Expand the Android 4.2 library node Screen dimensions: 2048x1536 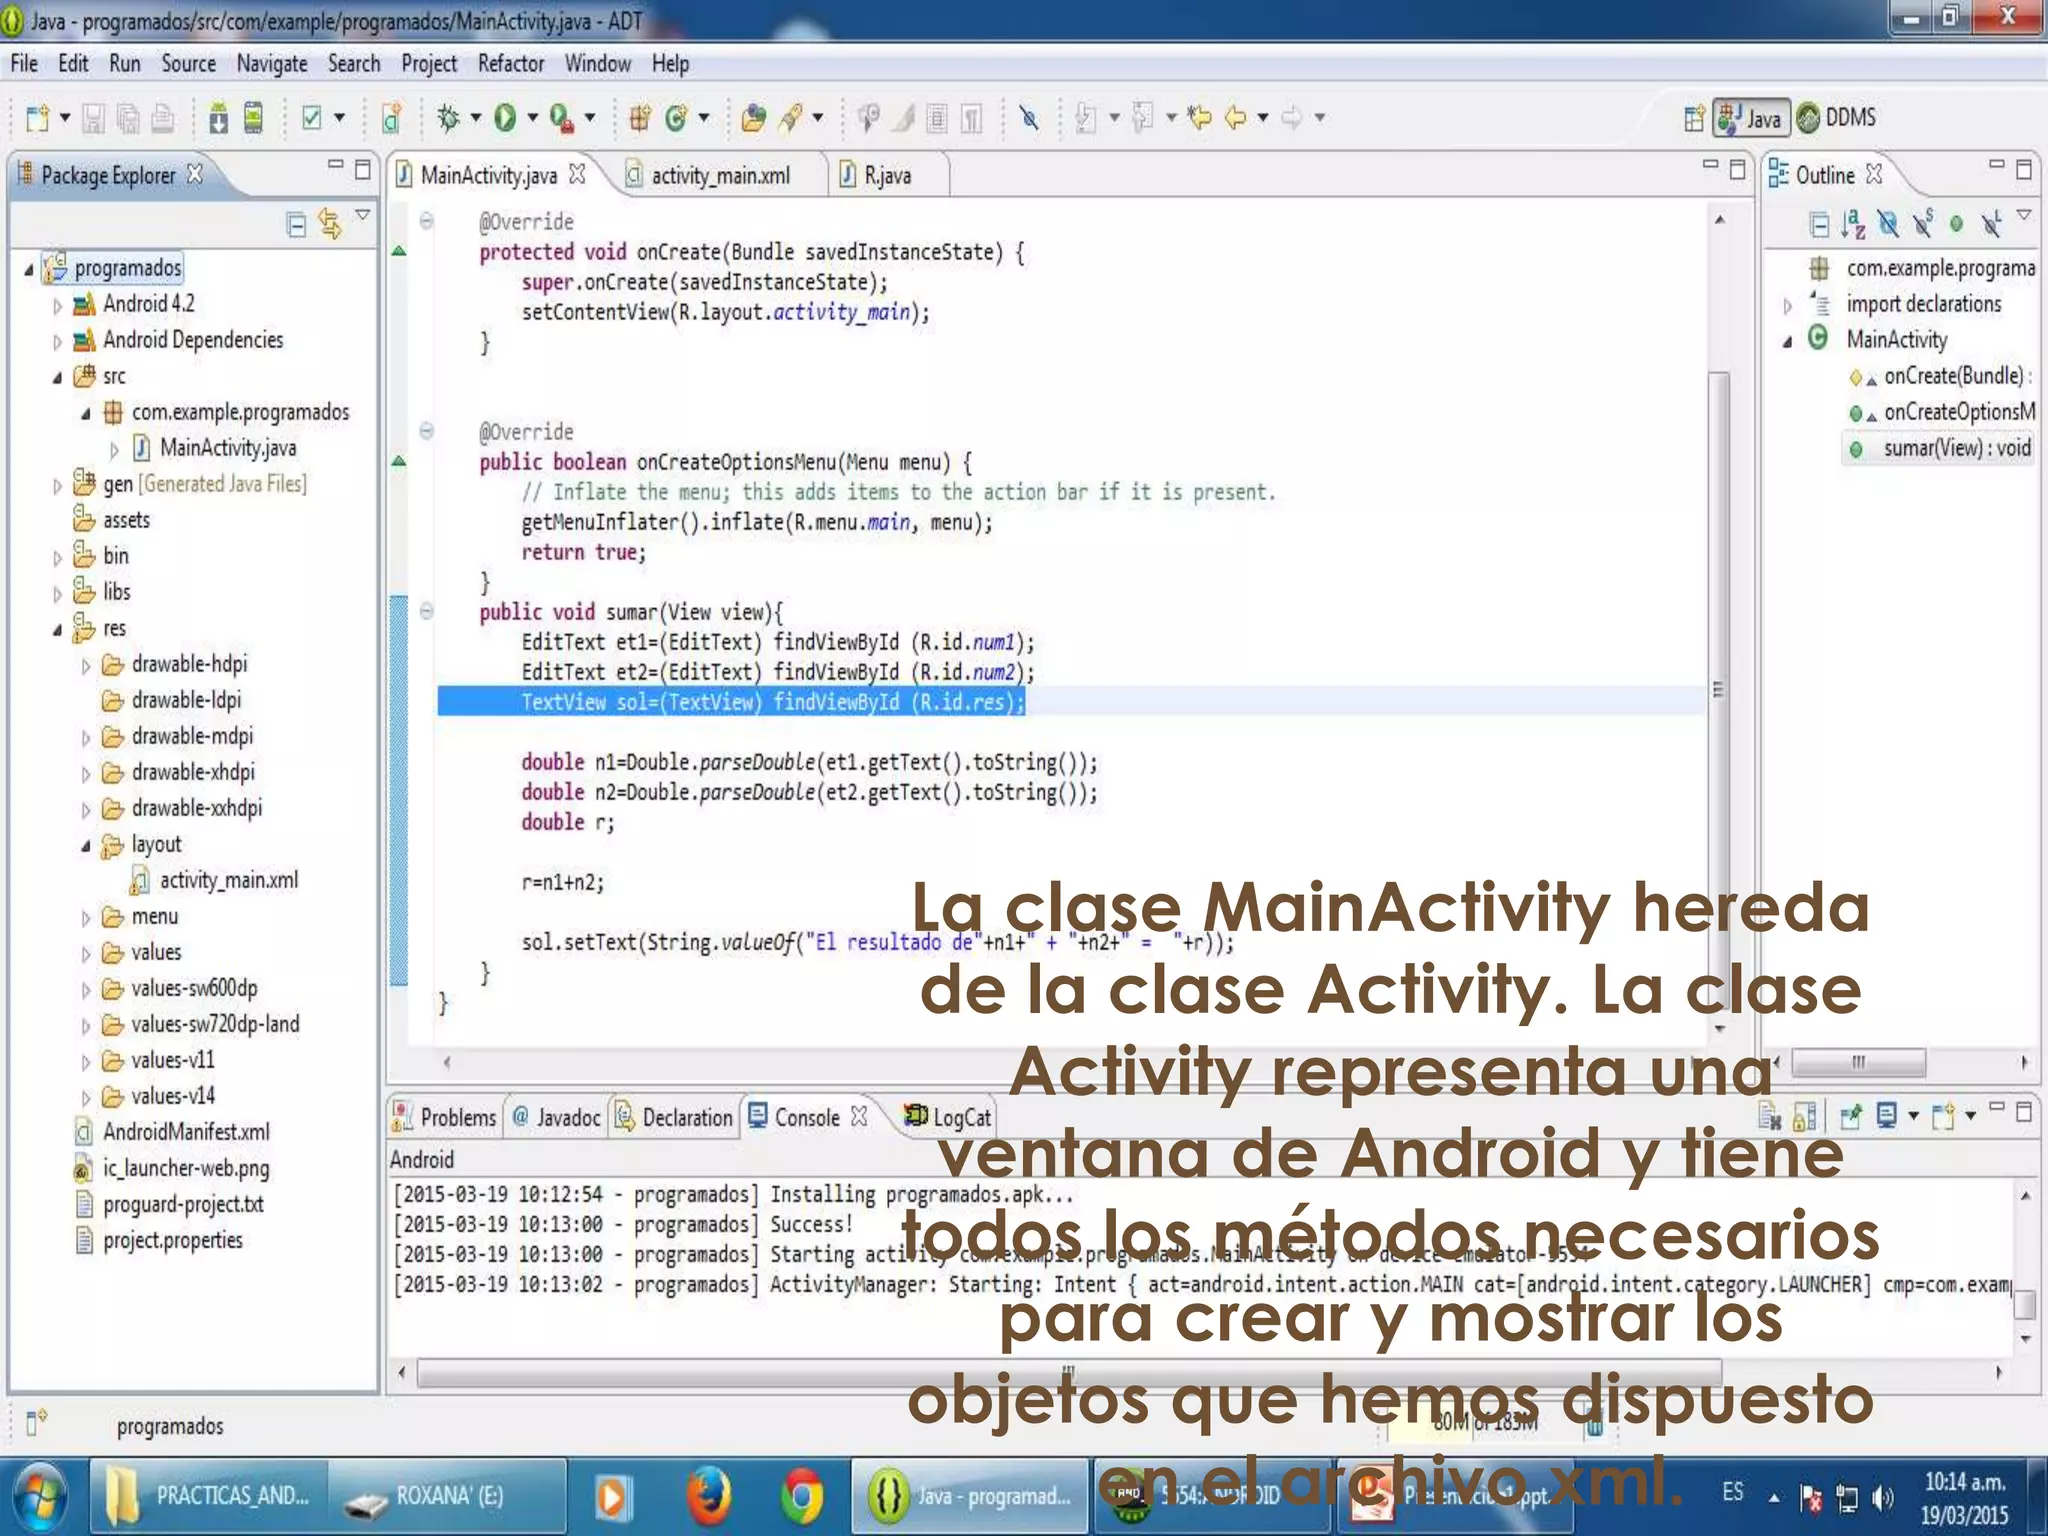point(57,305)
